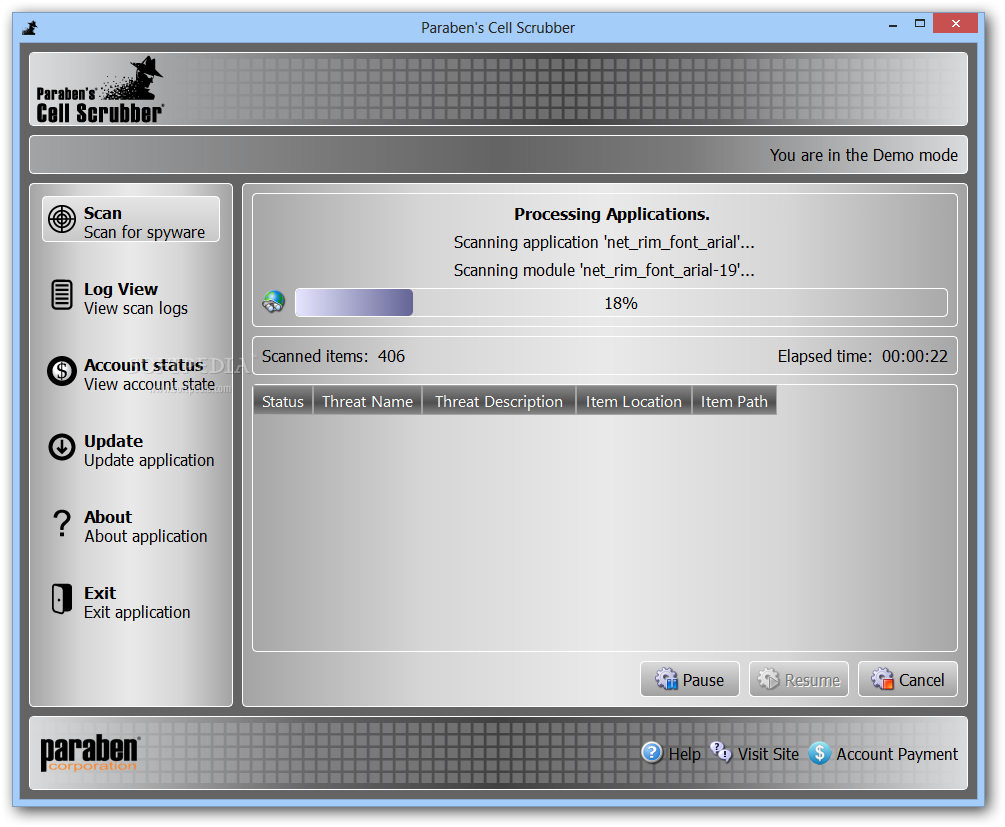
Task: Click the Update download arrow icon
Action: [62, 447]
